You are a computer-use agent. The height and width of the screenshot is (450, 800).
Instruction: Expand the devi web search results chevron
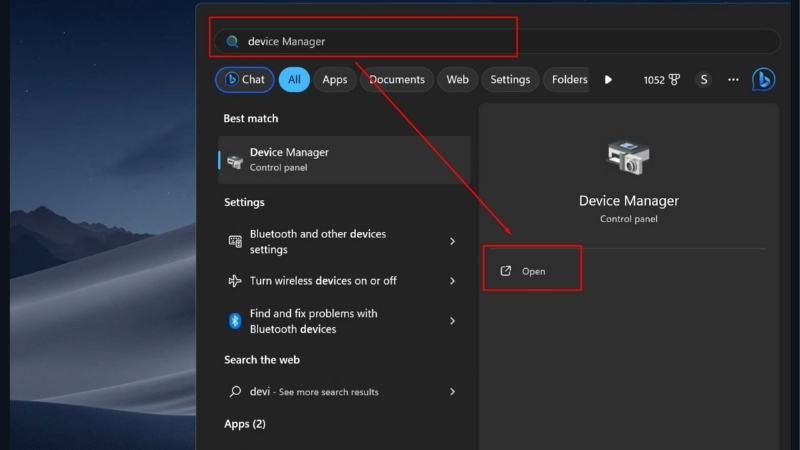click(452, 392)
